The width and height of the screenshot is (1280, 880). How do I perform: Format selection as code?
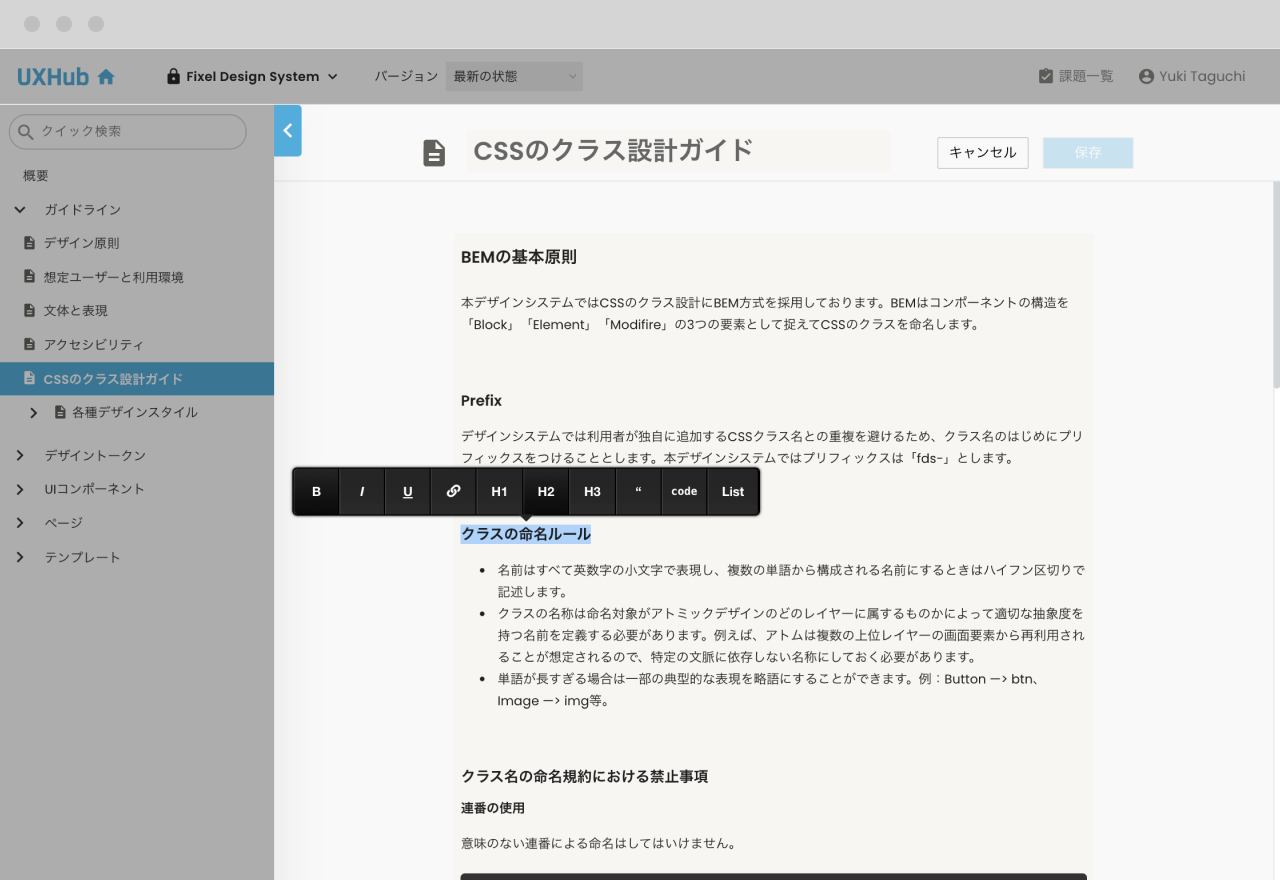coord(684,491)
